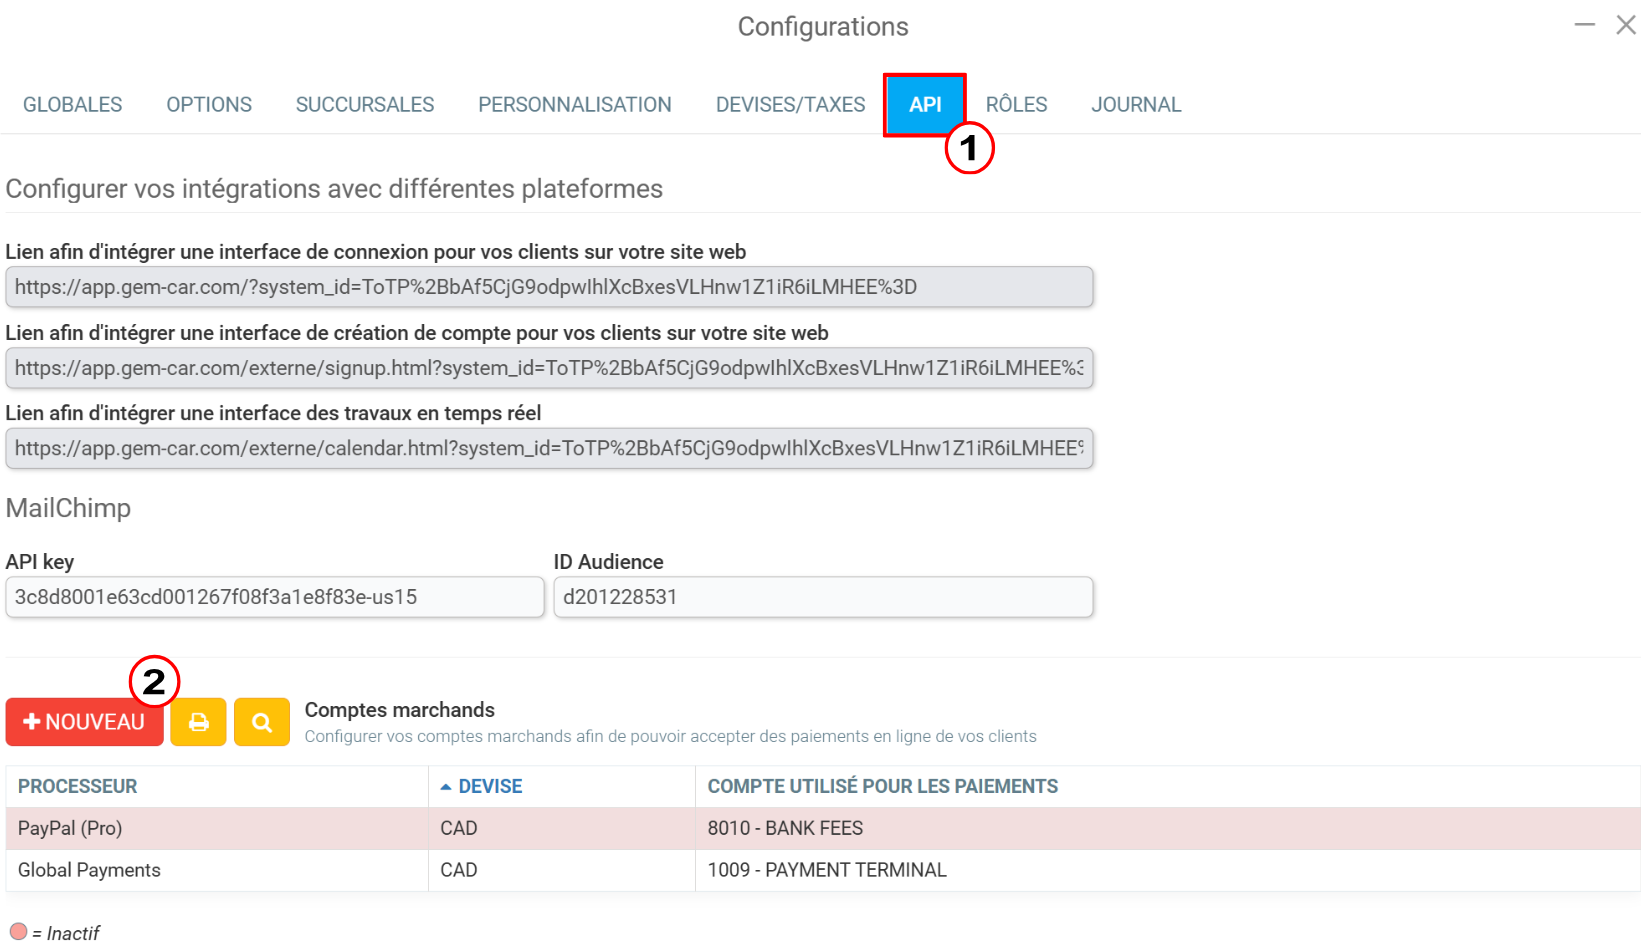1641x951 pixels.
Task: Click the client login link field
Action: pyautogui.click(x=549, y=287)
